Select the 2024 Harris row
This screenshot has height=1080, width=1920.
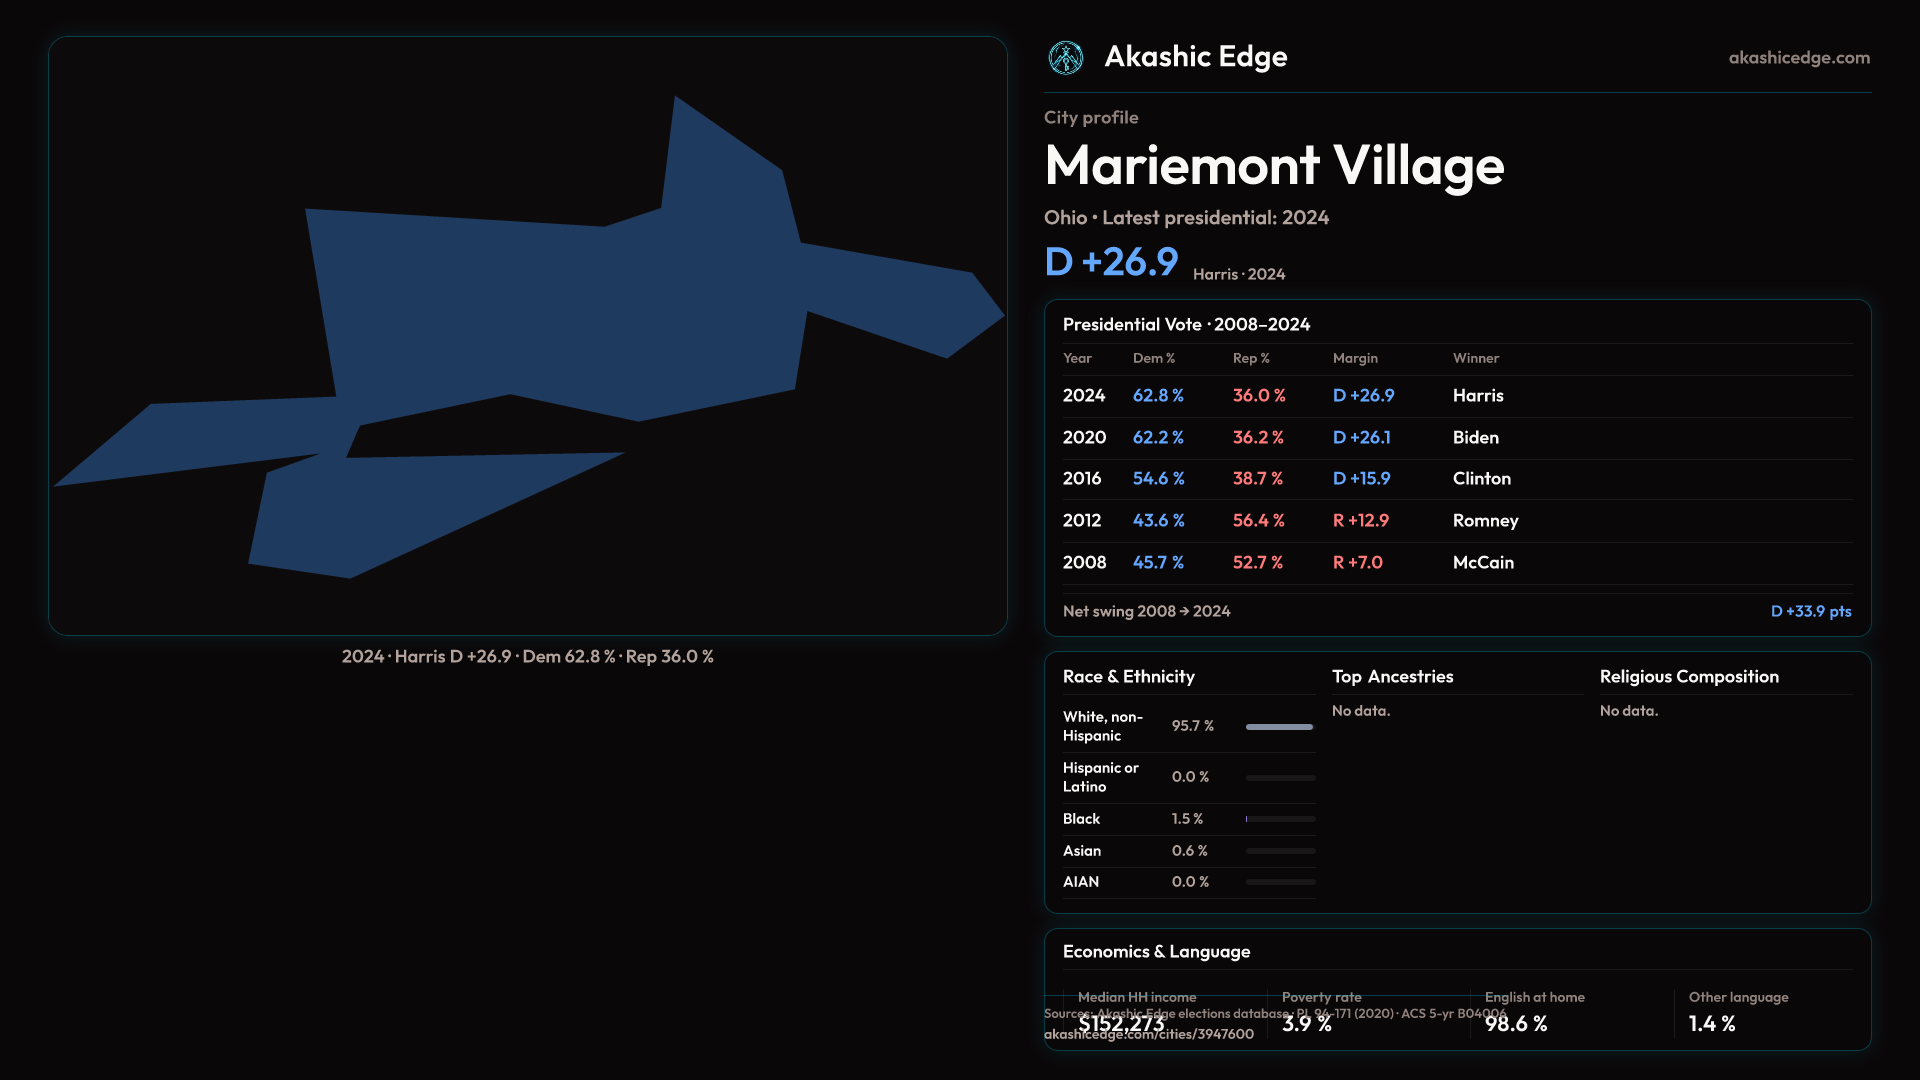[x=1456, y=396]
